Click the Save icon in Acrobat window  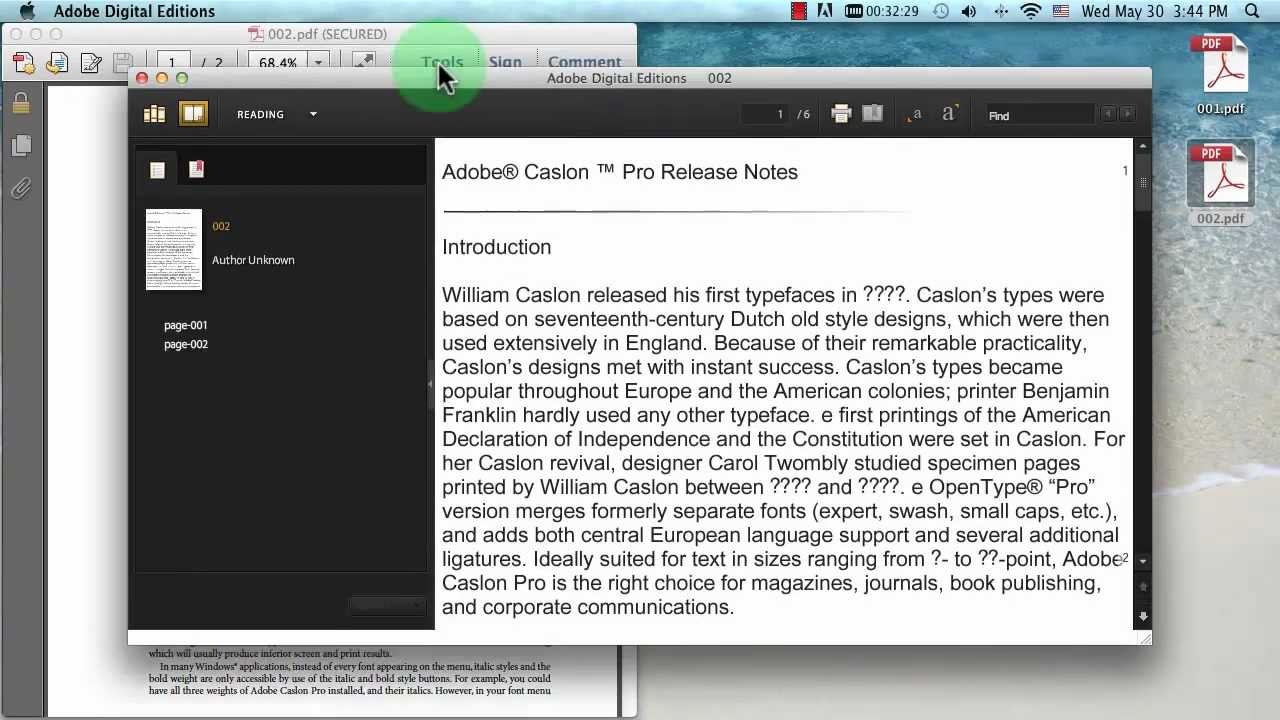122,63
